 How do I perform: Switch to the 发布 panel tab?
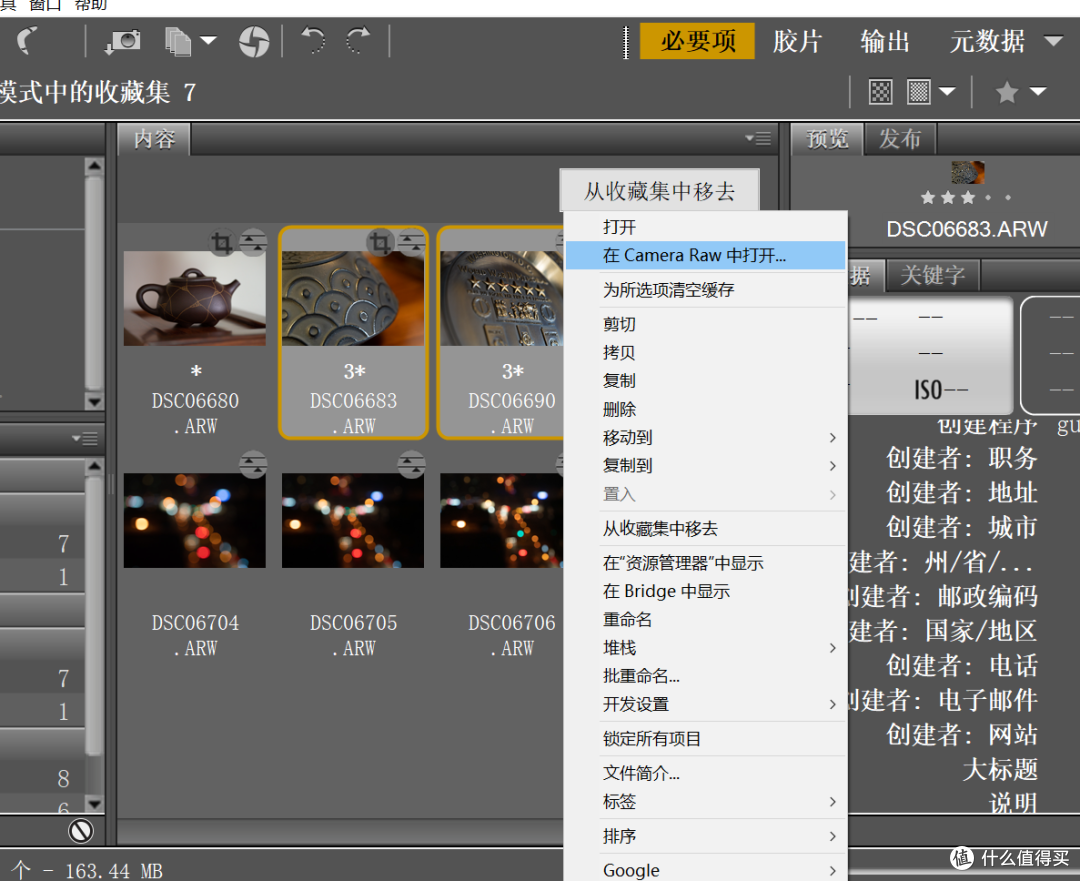click(900, 139)
